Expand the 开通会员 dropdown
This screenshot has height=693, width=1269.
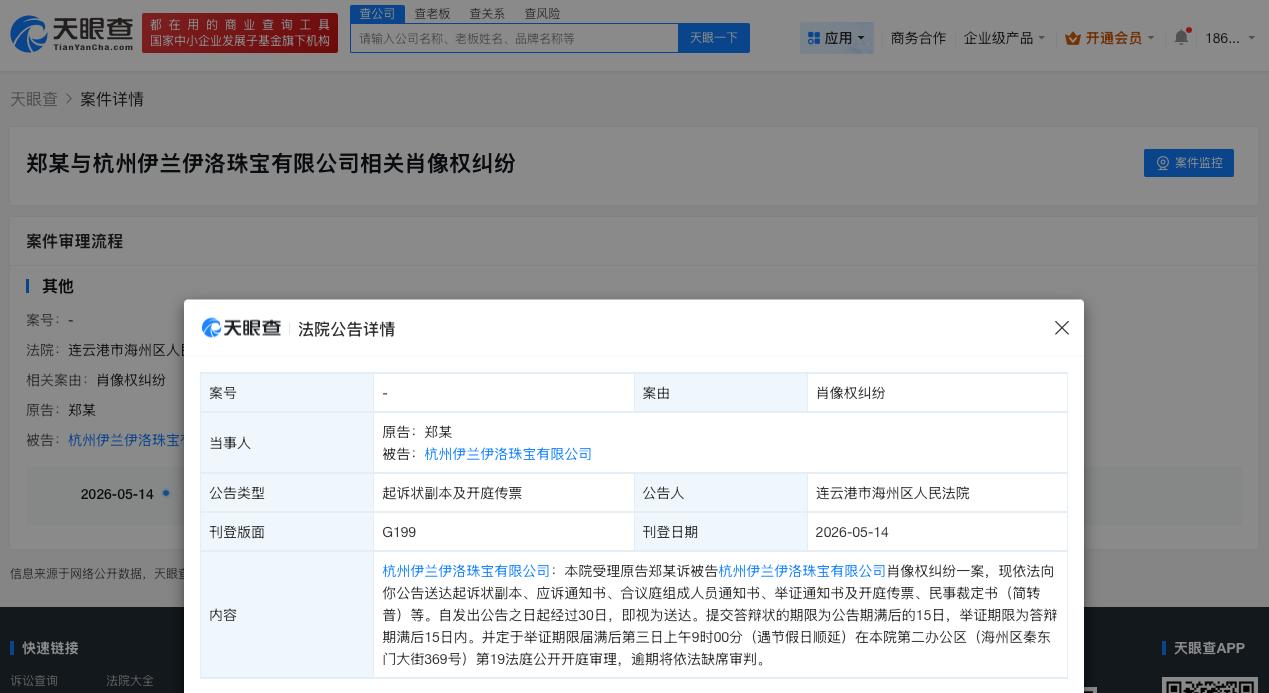click(1110, 38)
